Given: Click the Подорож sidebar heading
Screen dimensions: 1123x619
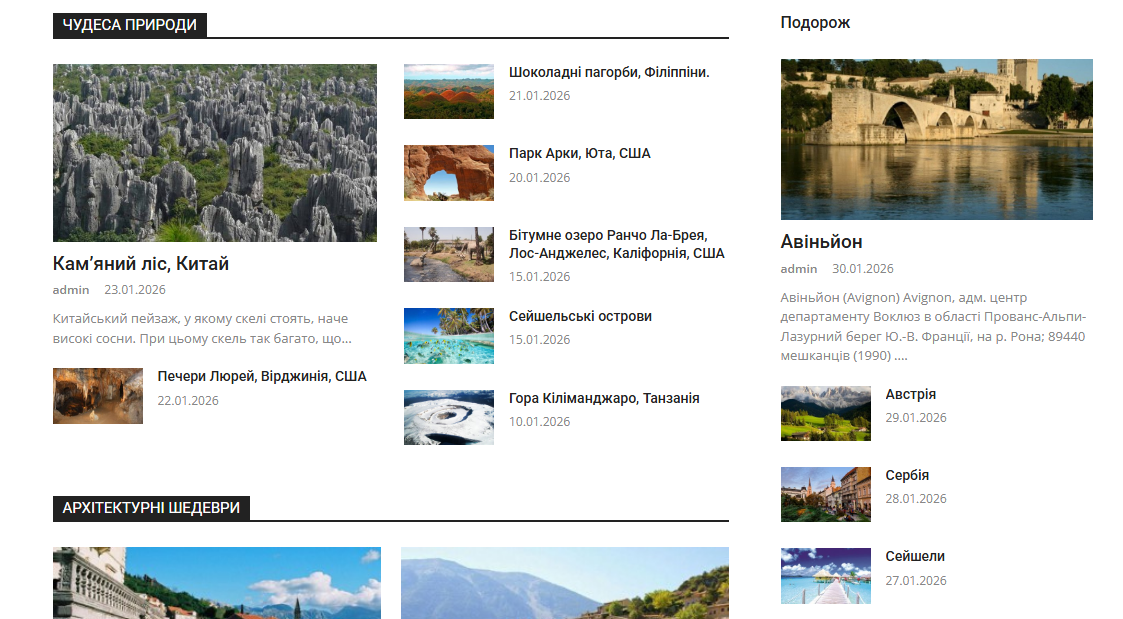Looking at the screenshot, I should click(x=815, y=23).
